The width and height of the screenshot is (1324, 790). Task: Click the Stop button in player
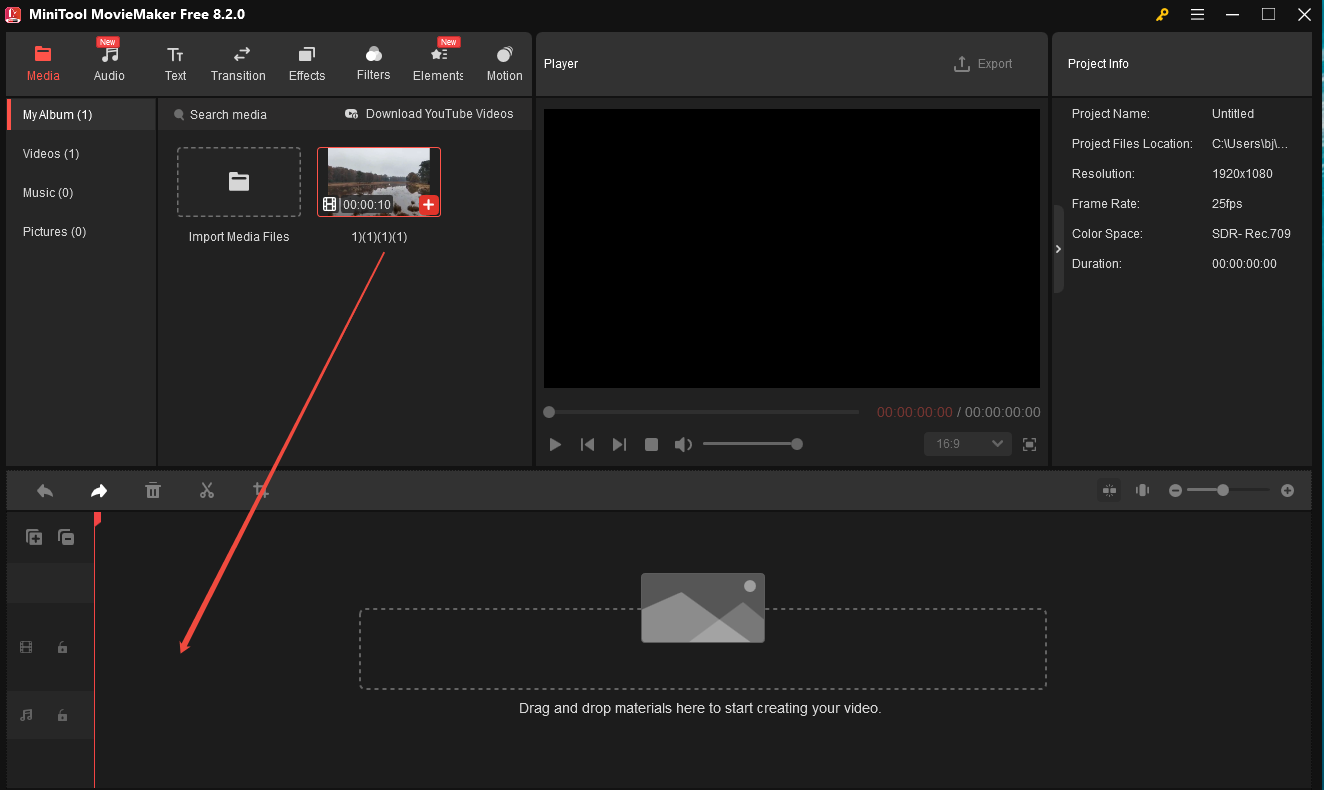coord(651,444)
